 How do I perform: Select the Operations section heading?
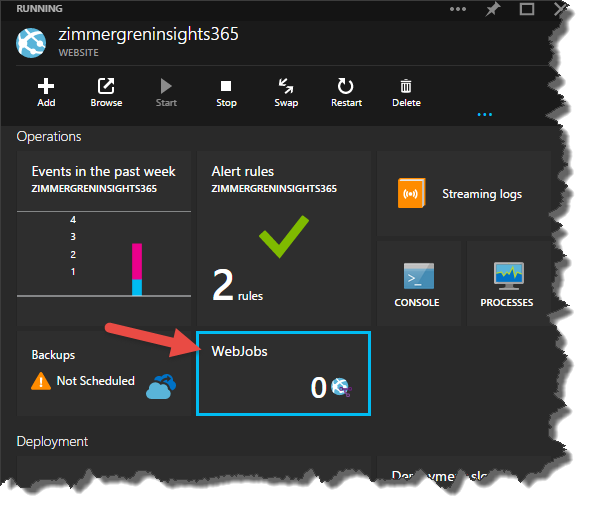pyautogui.click(x=49, y=136)
